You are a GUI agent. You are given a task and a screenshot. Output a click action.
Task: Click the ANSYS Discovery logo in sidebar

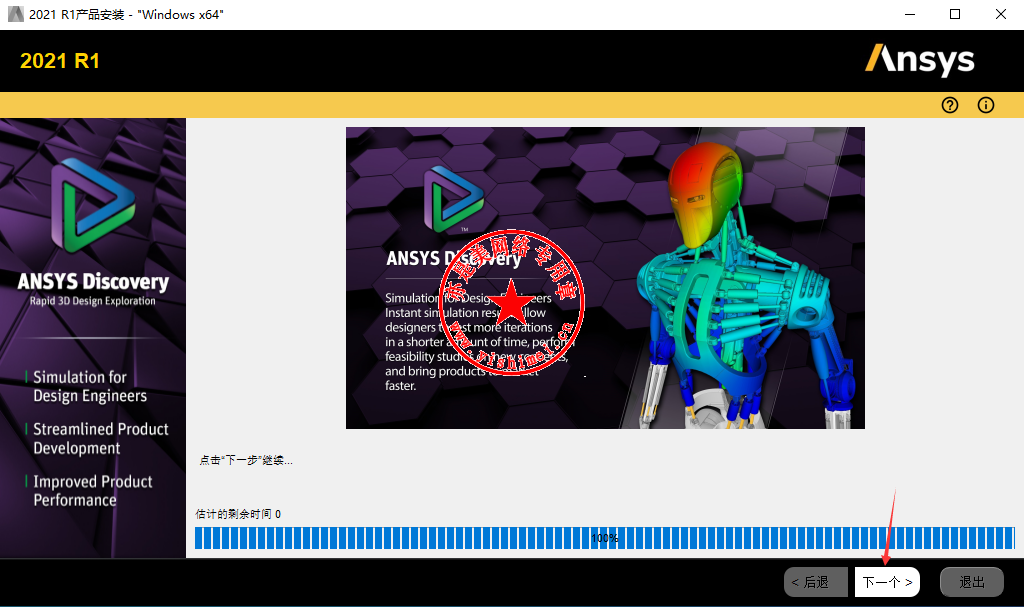pos(93,205)
